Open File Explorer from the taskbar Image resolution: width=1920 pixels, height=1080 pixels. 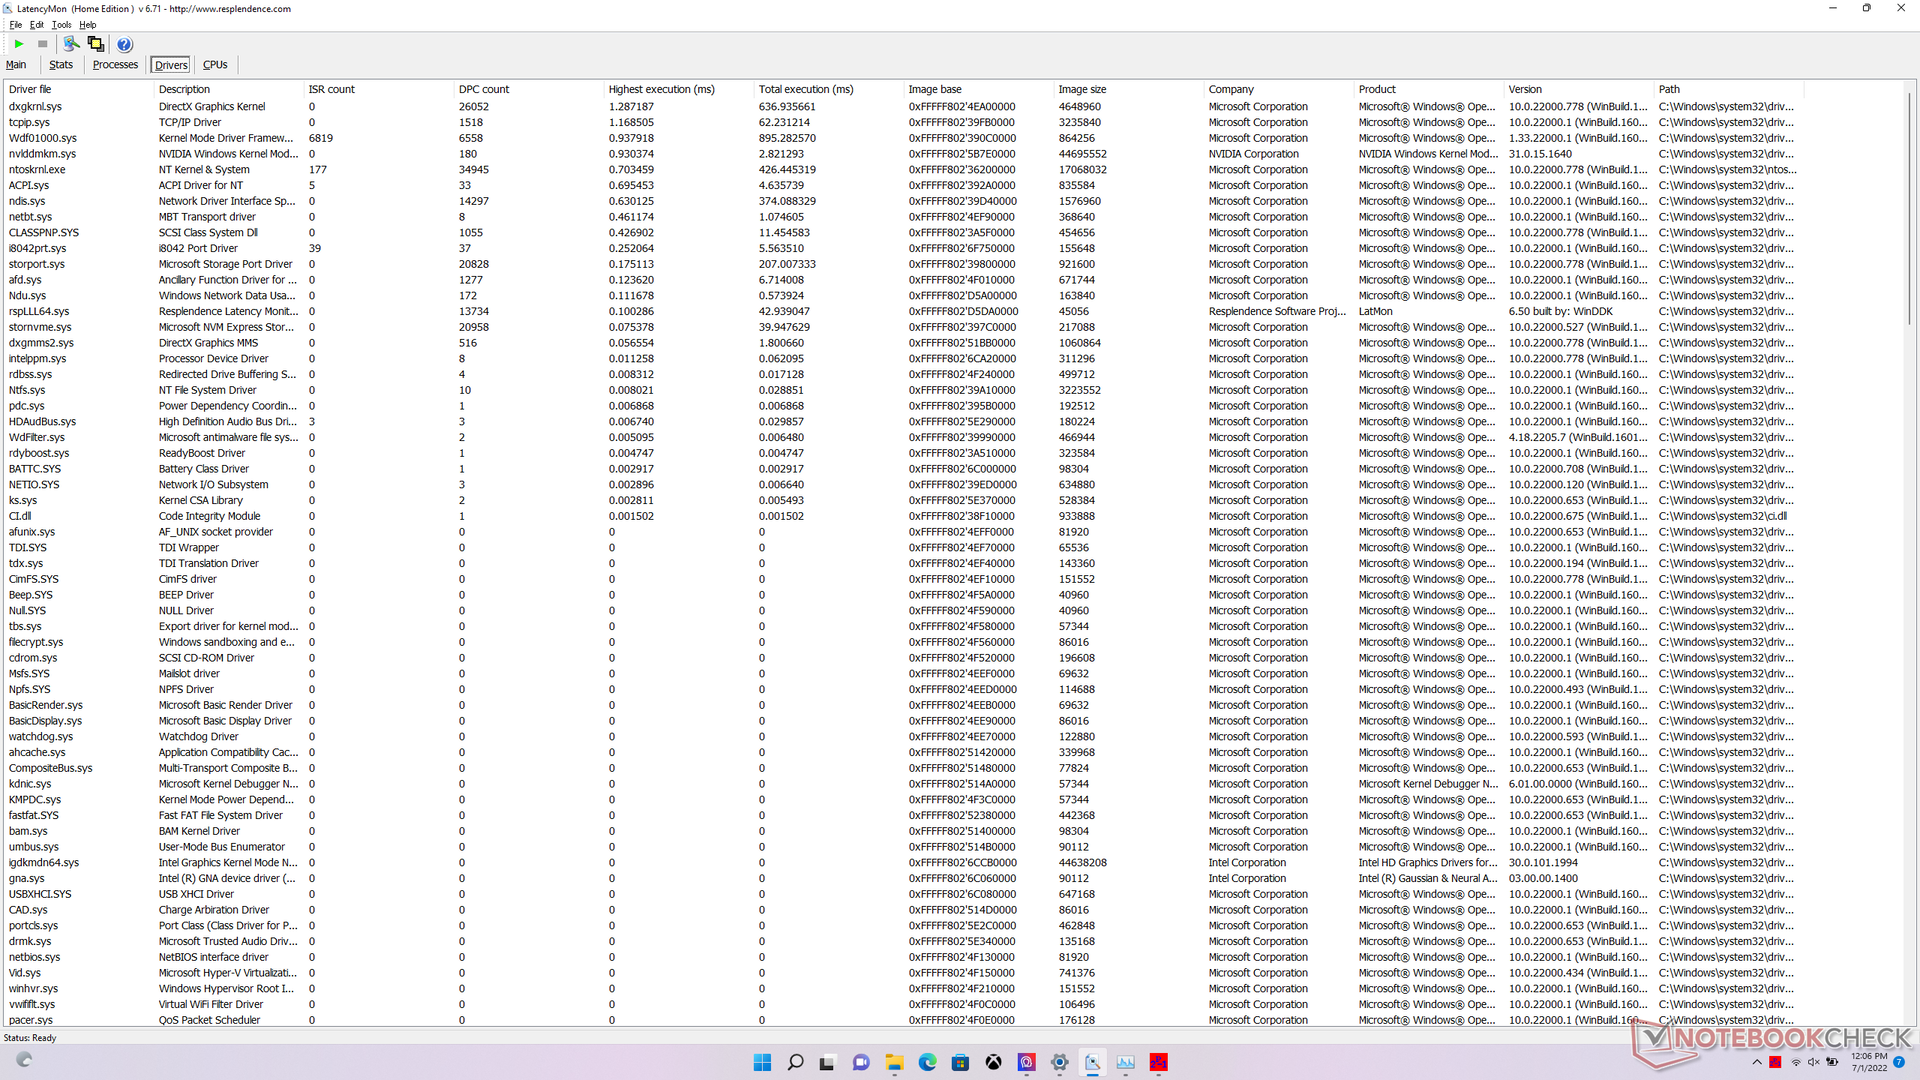click(x=894, y=1062)
